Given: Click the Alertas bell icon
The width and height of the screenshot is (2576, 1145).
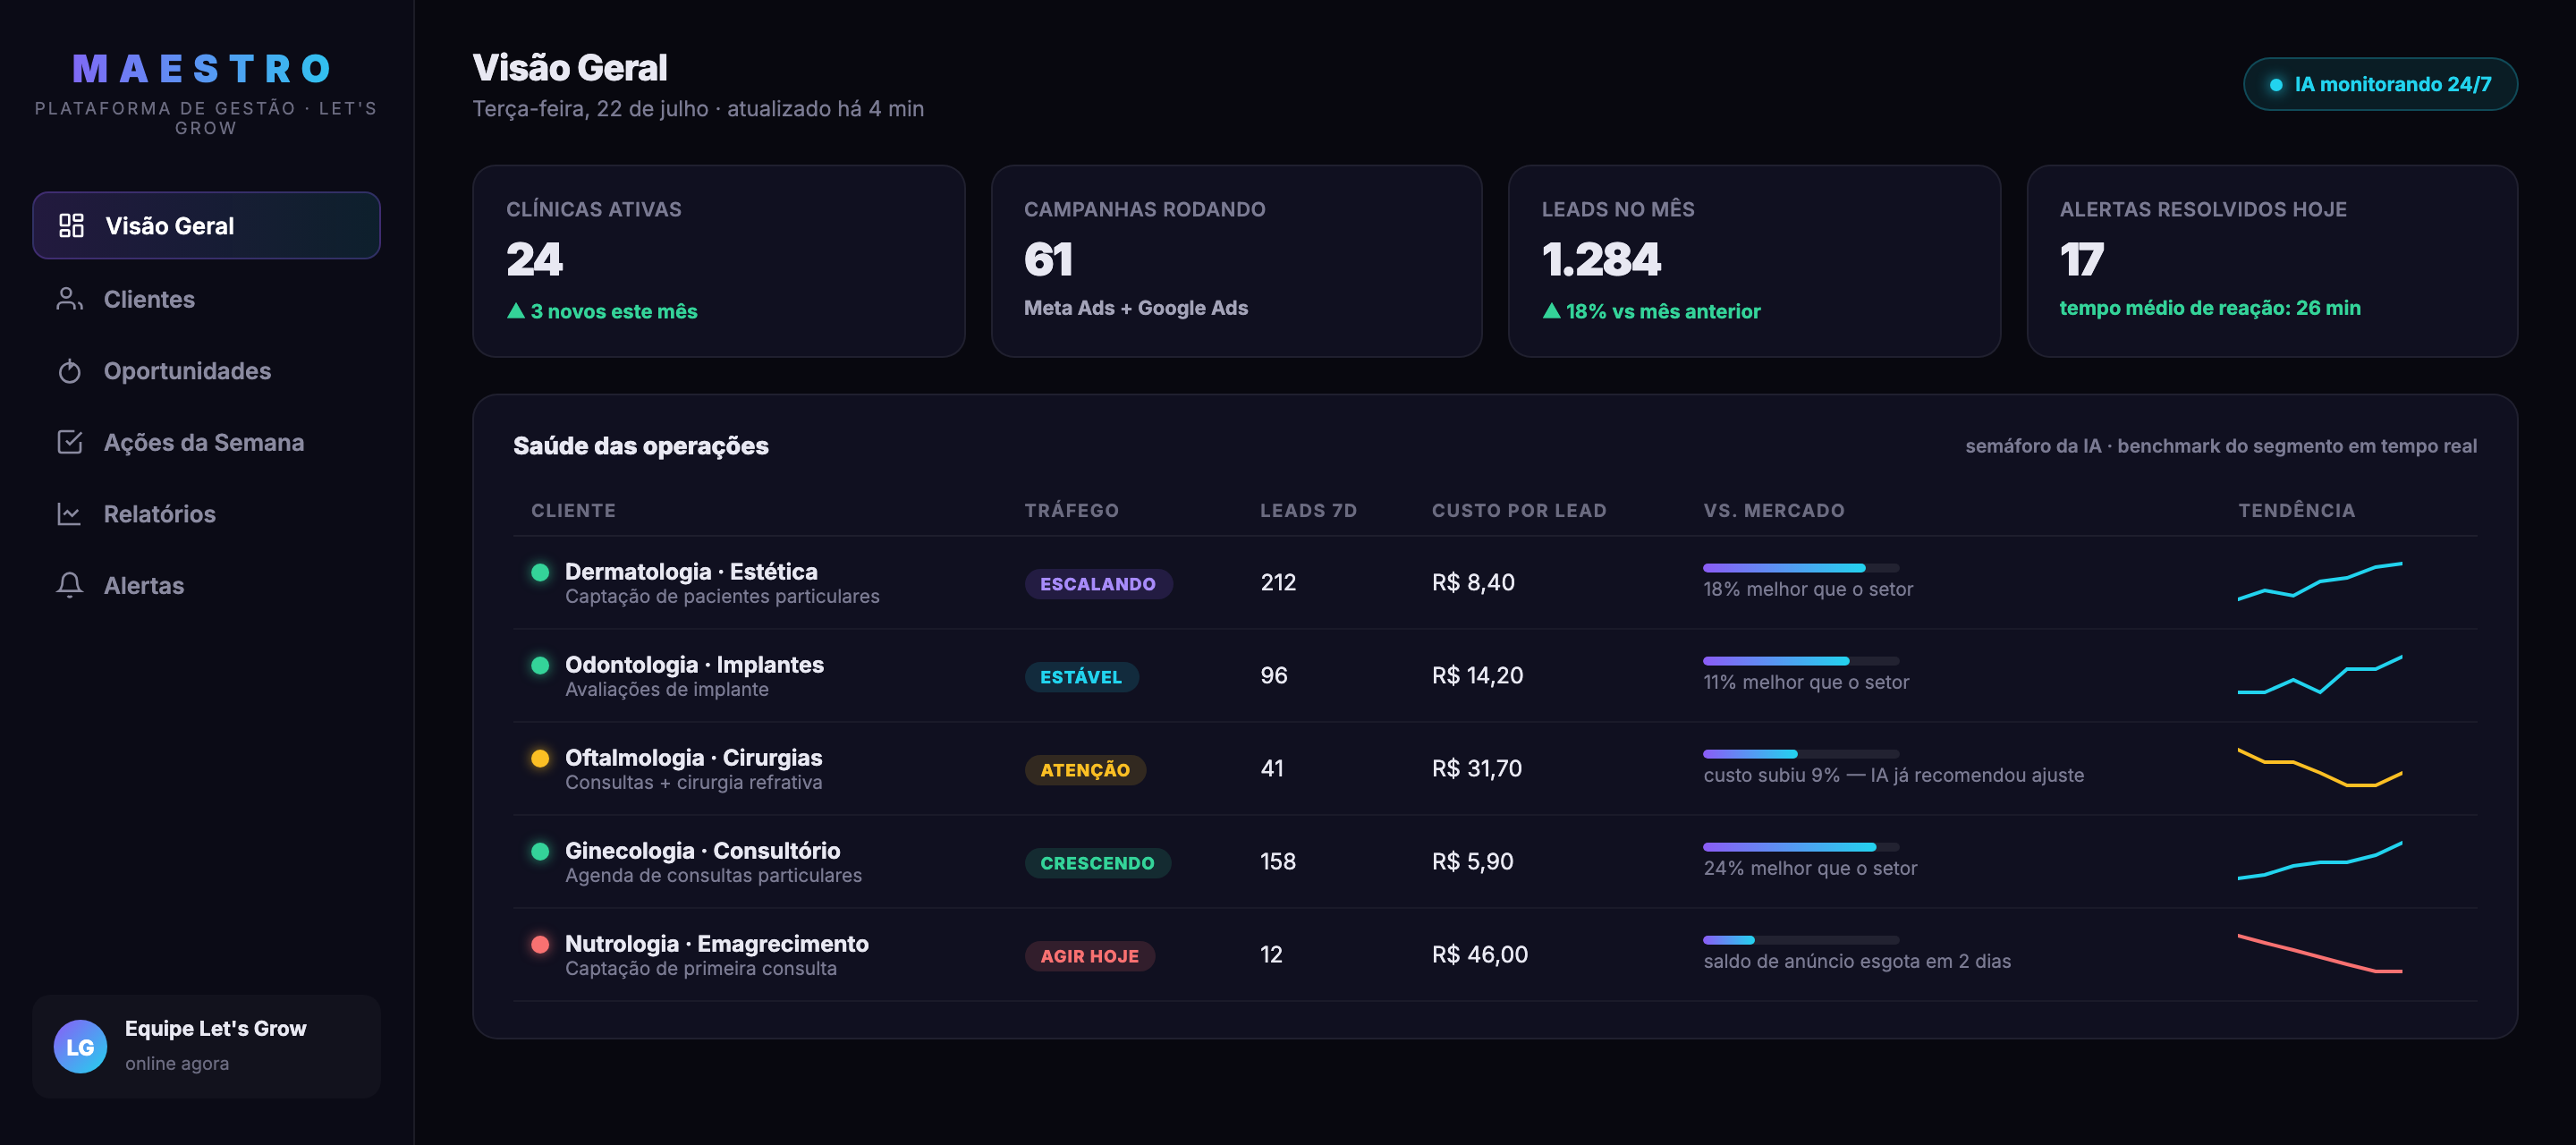Looking at the screenshot, I should tap(69, 585).
